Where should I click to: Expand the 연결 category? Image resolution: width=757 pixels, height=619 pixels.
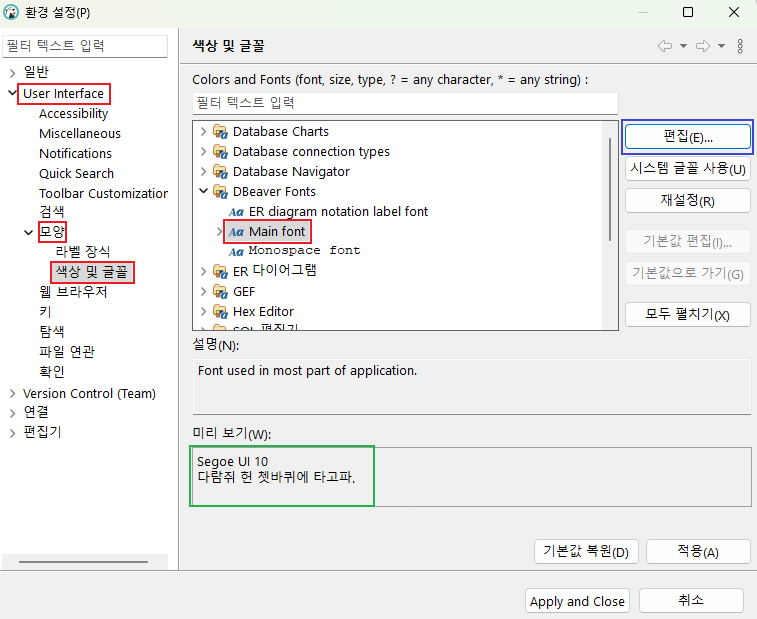13,413
